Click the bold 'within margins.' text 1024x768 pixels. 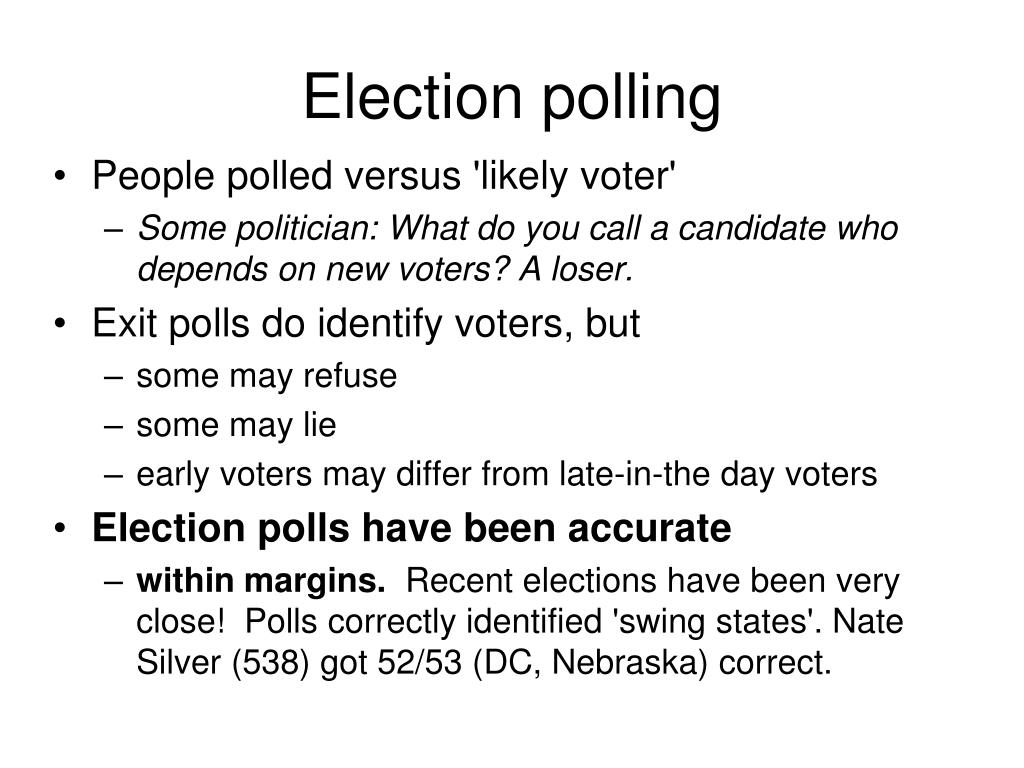tap(261, 581)
